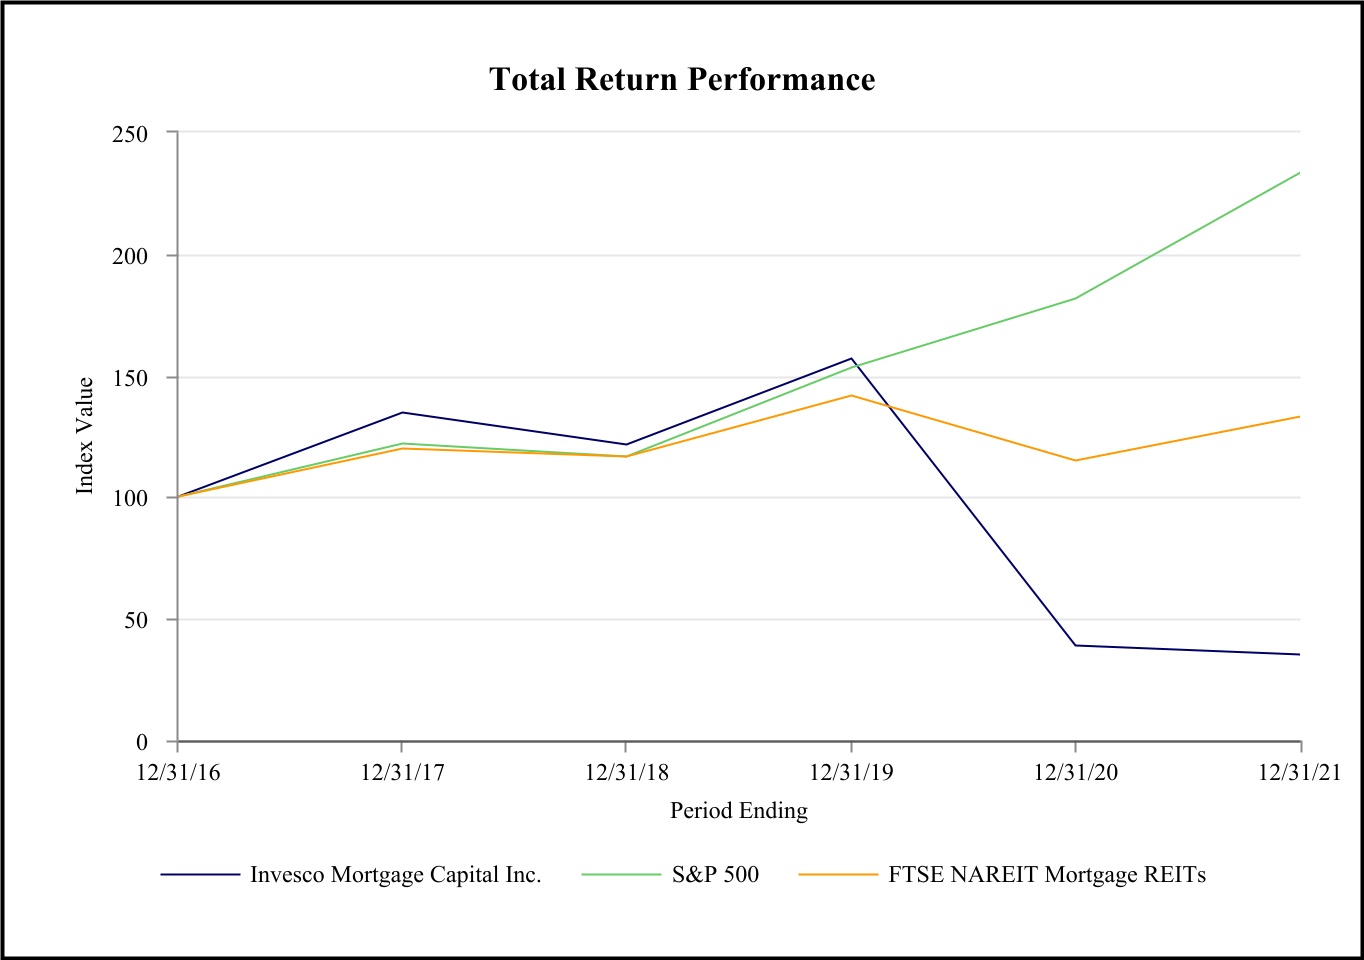
Task: Click the 0 y-axis tick label
Action: click(141, 742)
